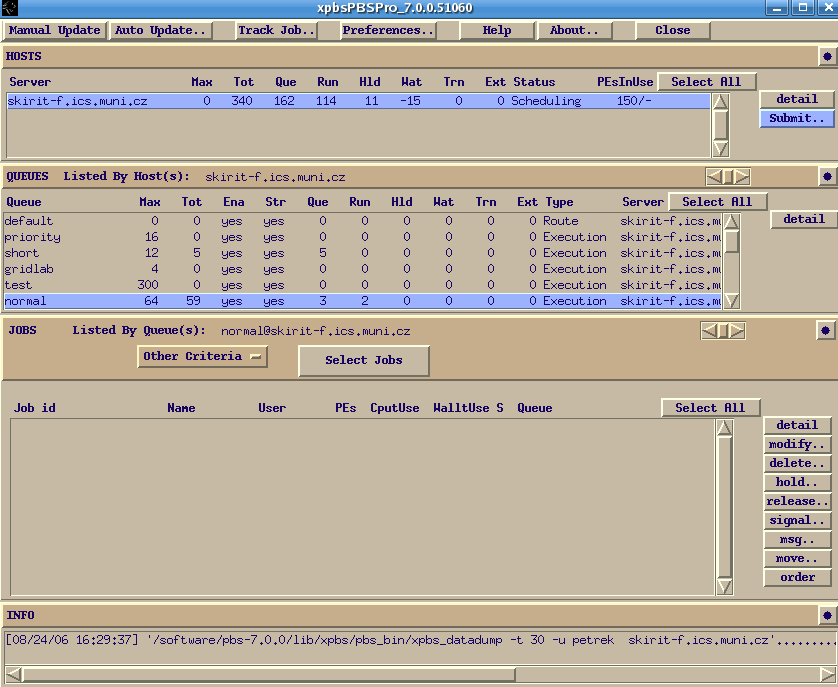Click the up arrow of the HOSTS list scrollbar
The image size is (838, 687).
click(x=720, y=102)
